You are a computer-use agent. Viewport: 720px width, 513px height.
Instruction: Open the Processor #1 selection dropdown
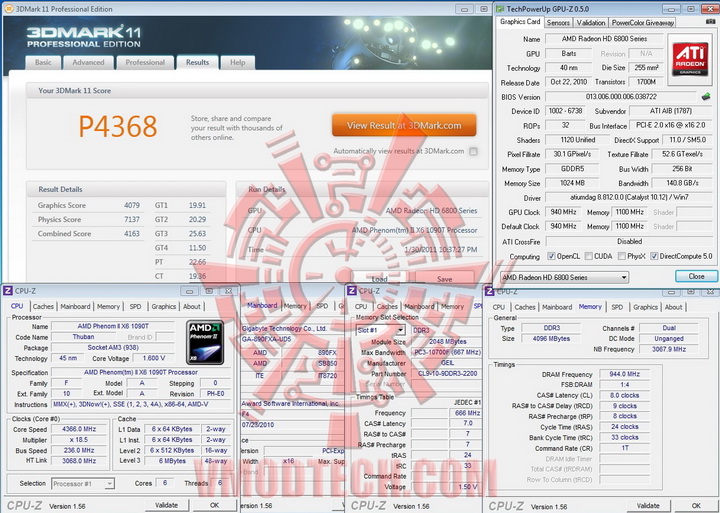coord(83,484)
